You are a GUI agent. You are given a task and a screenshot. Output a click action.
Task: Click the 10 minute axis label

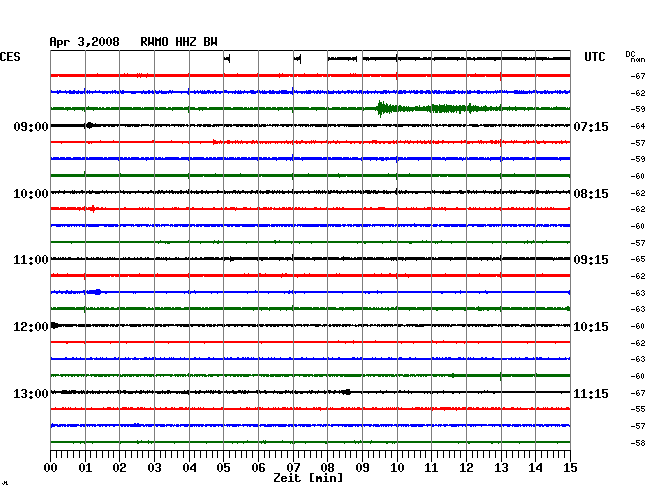pyautogui.click(x=397, y=467)
